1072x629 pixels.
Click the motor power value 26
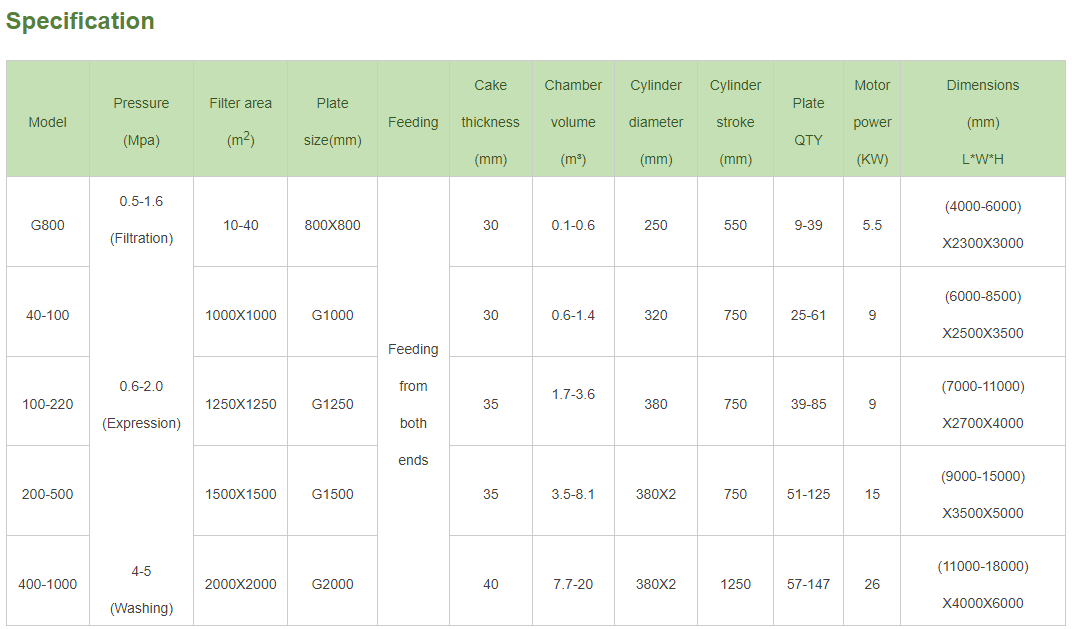coord(872,584)
